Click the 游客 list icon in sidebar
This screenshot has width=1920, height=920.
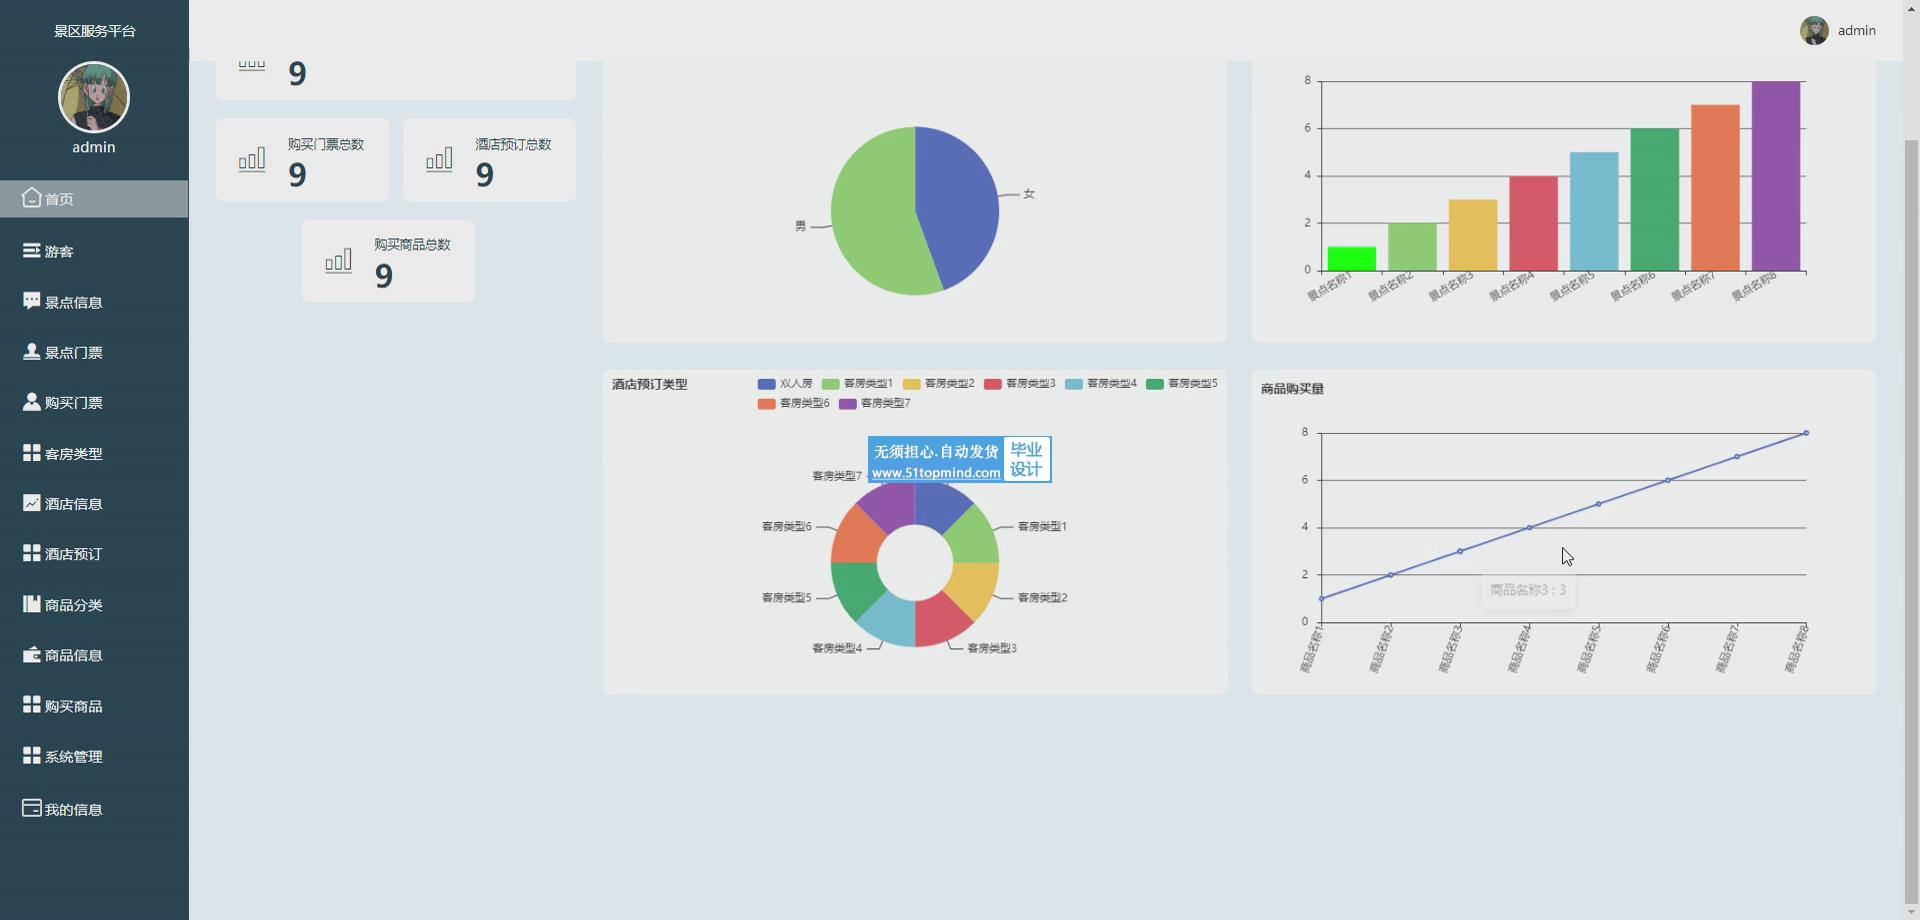pos(32,251)
